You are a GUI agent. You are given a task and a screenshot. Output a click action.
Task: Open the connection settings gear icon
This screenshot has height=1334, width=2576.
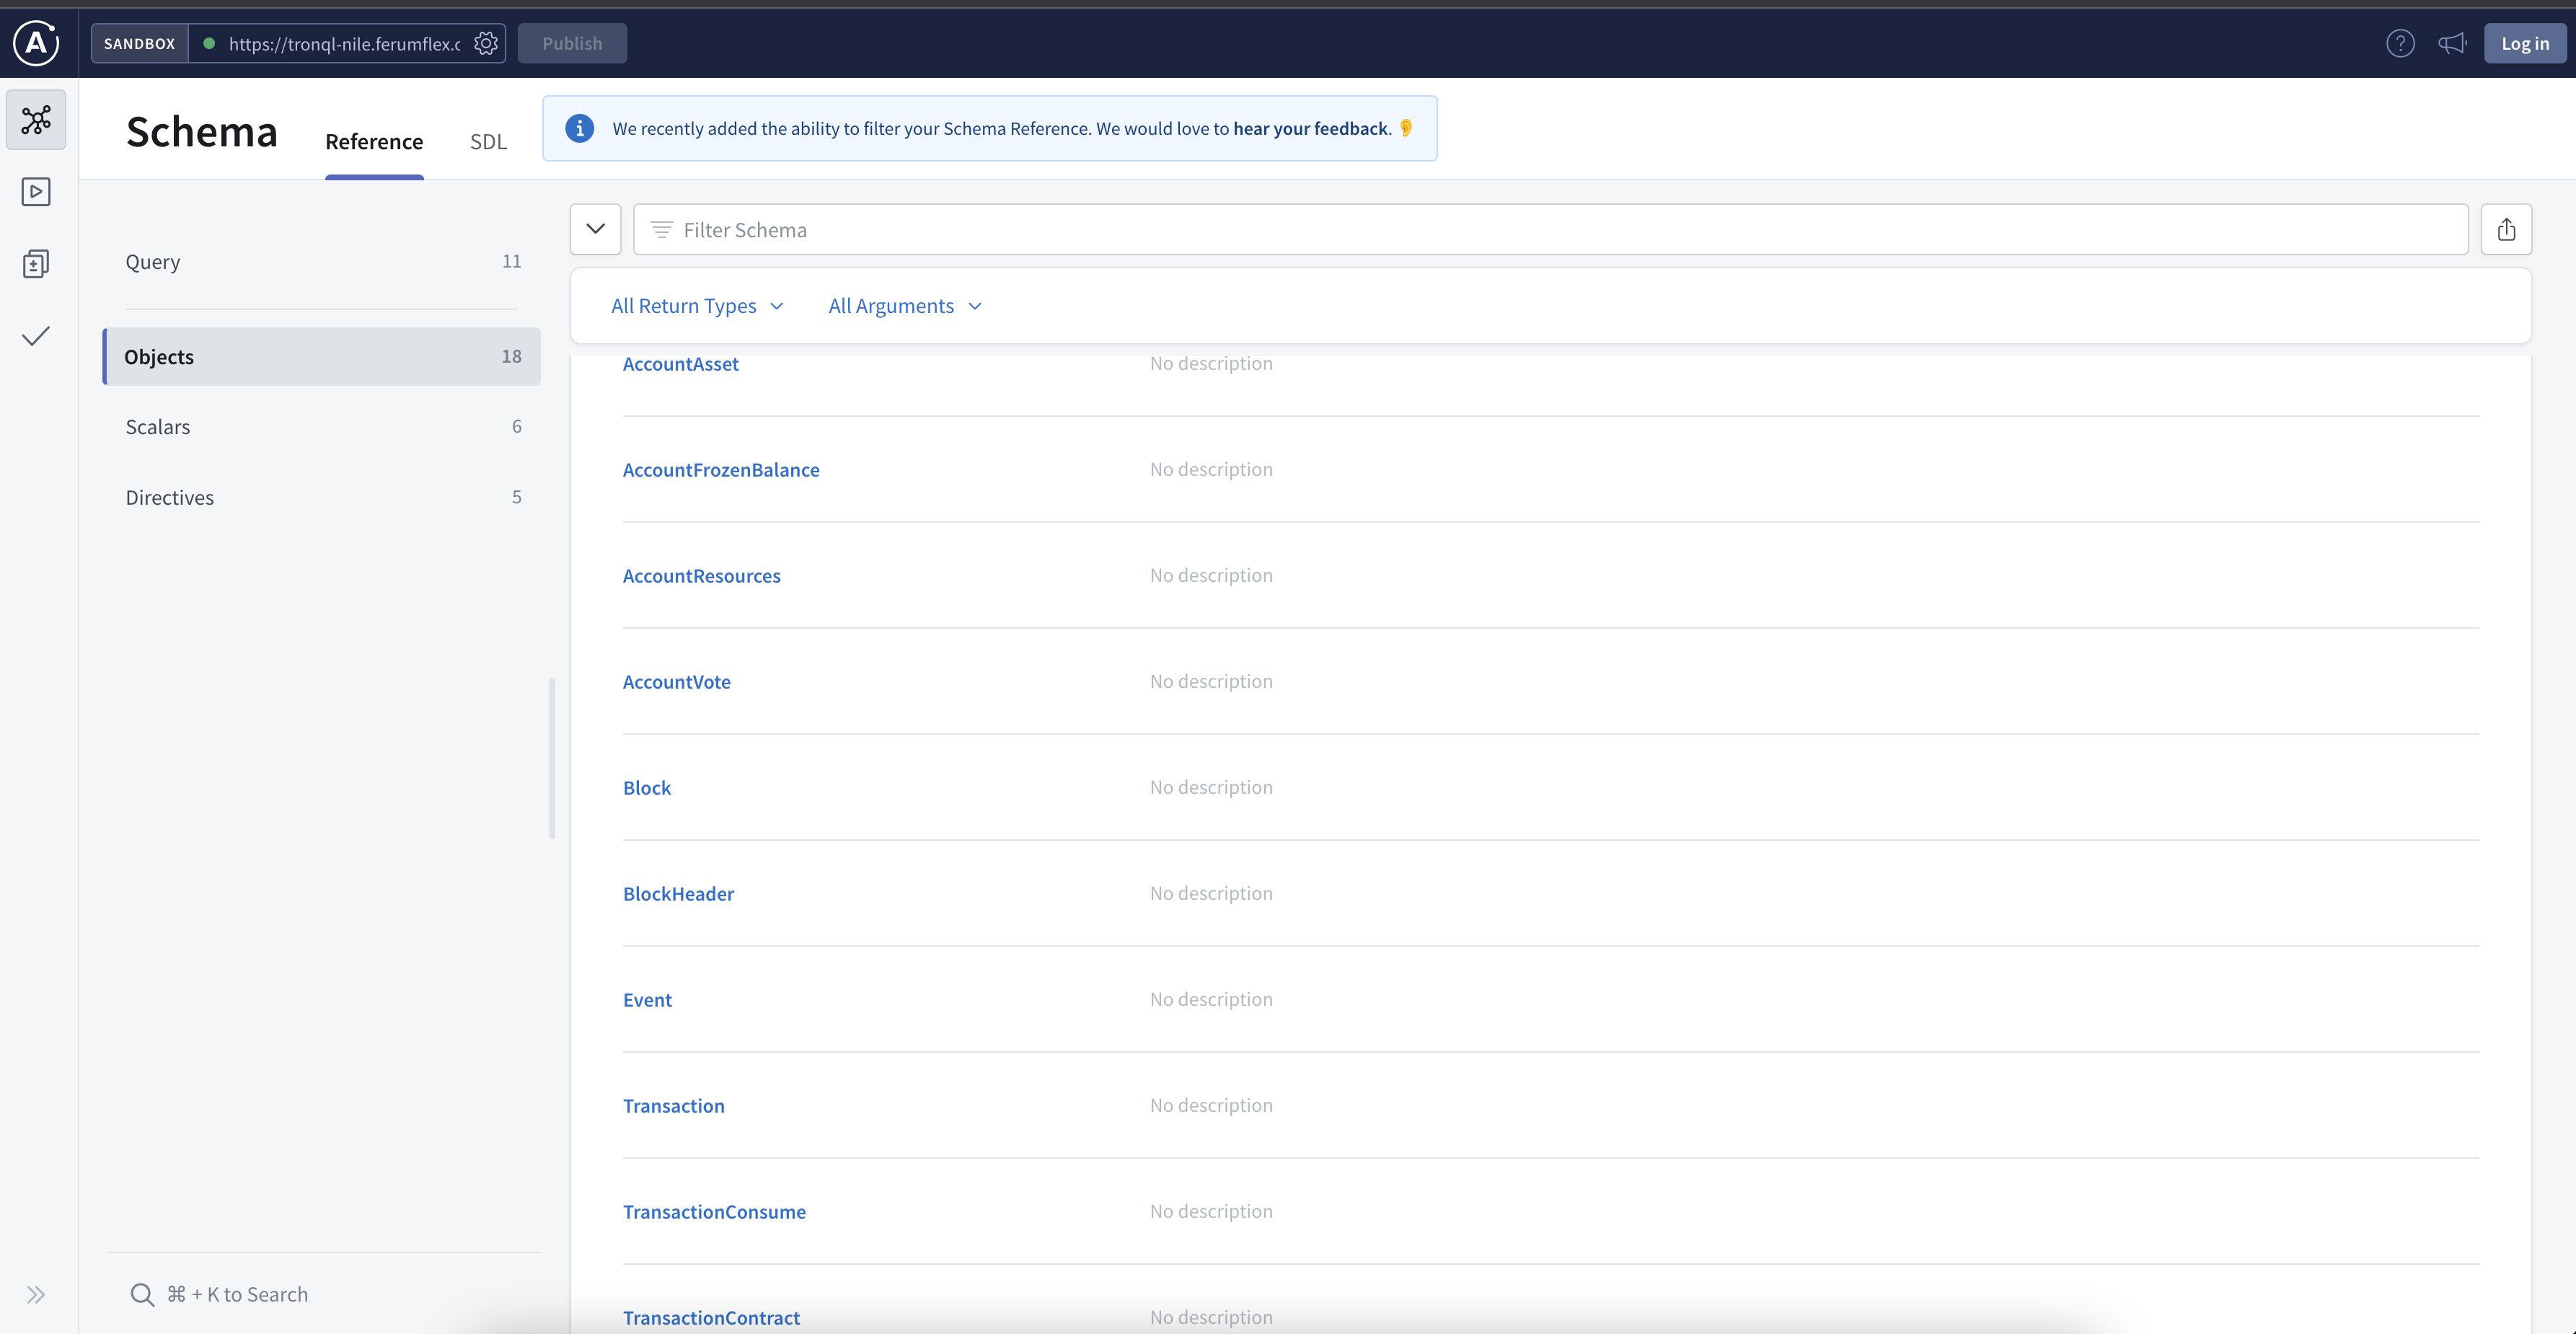coord(486,43)
